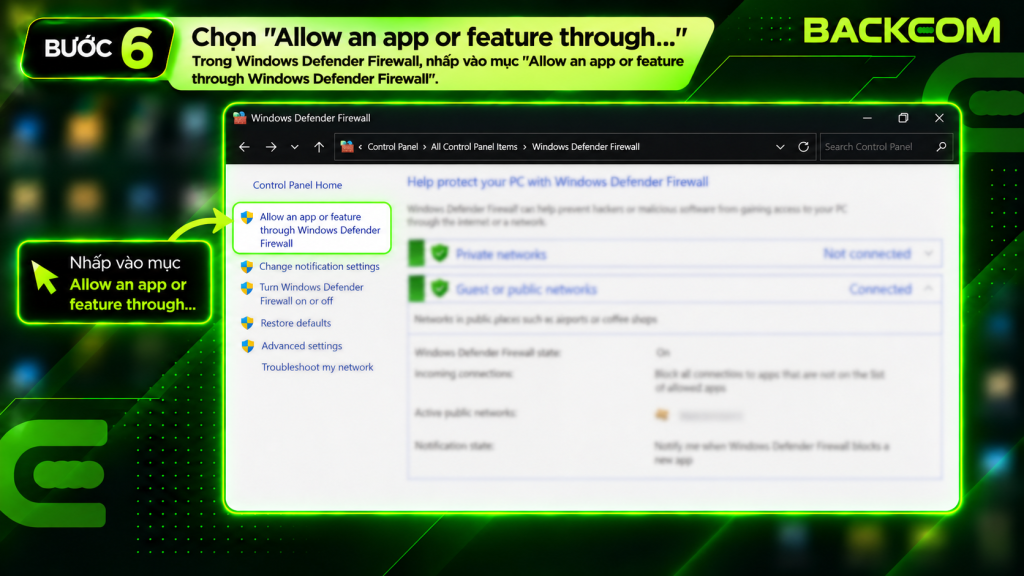Collapse the Guest or public networks section
1024x576 pixels.
[928, 289]
